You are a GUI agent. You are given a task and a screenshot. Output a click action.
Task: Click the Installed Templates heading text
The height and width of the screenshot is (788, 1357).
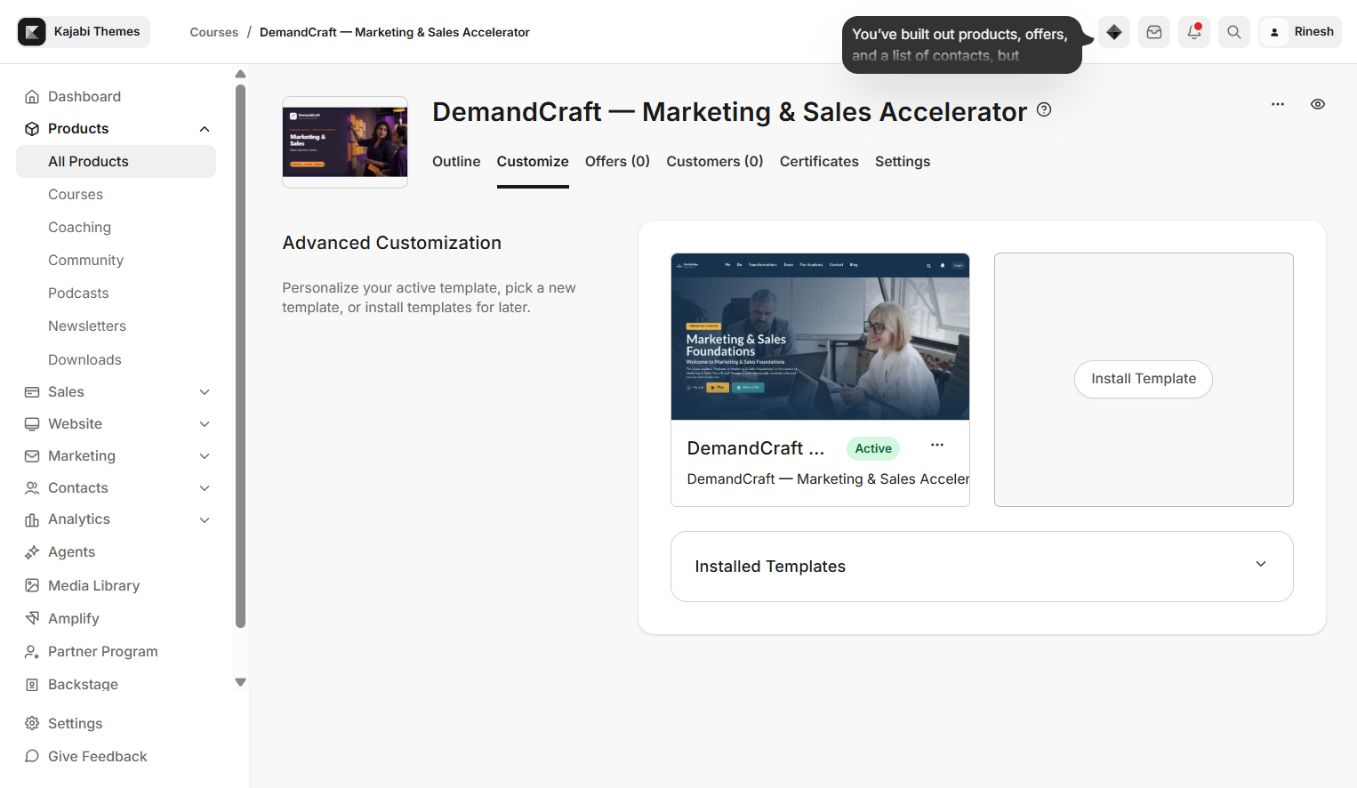pos(770,566)
